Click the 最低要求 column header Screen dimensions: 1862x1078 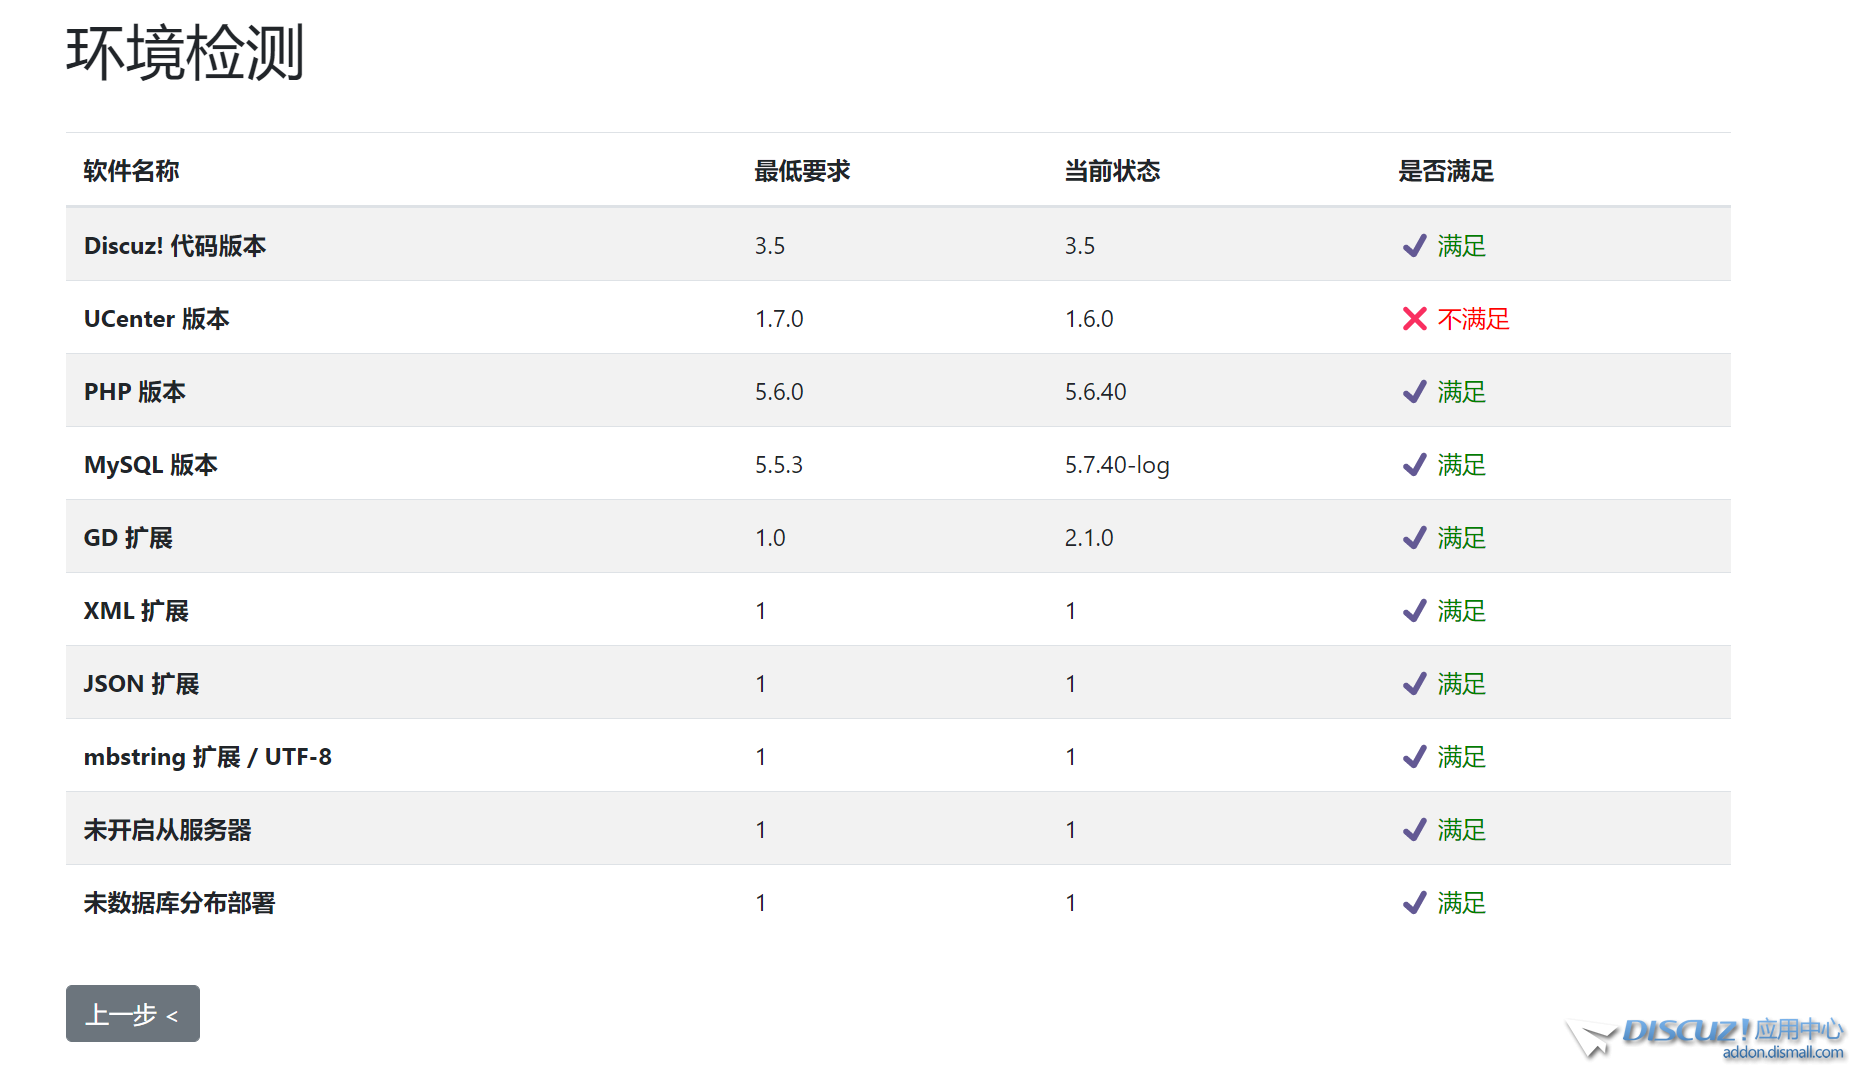pyautogui.click(x=802, y=171)
